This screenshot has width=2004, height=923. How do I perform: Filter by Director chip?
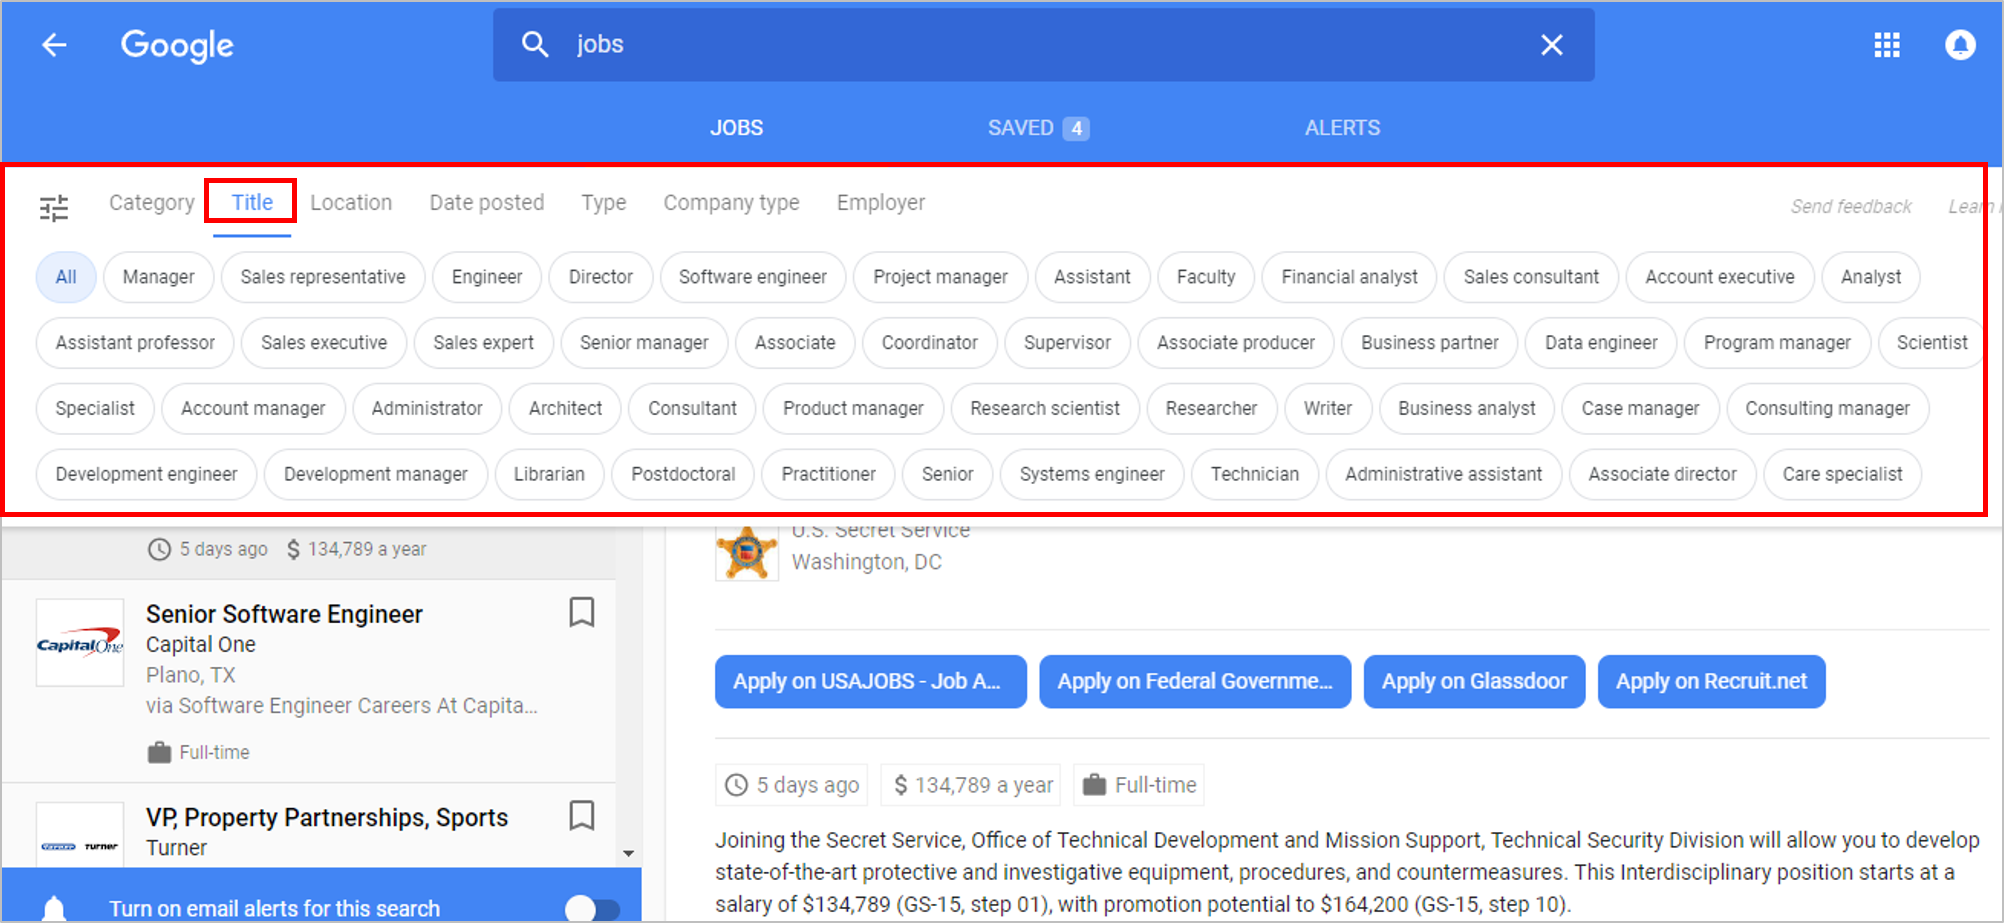(x=601, y=277)
